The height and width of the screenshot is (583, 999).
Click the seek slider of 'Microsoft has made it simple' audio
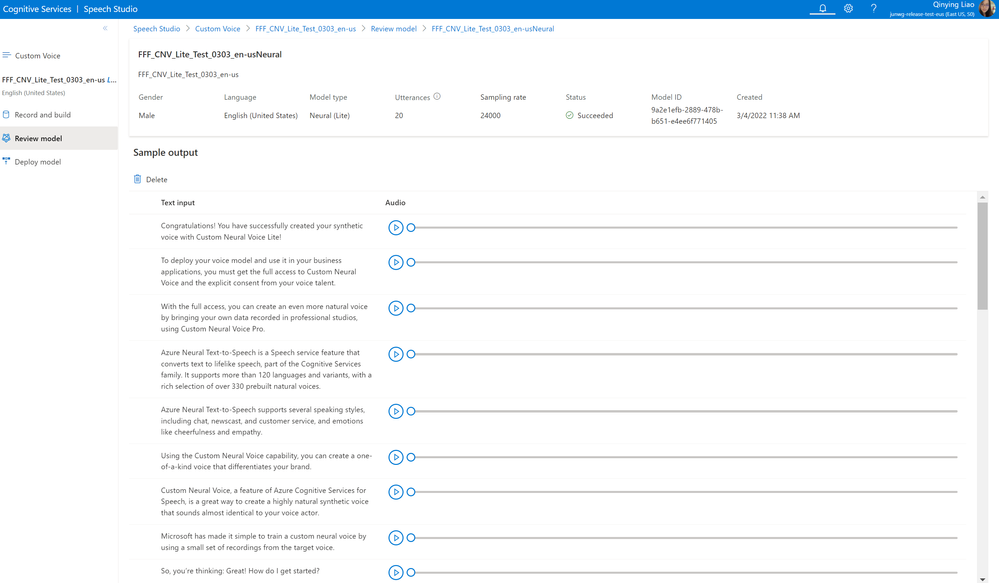click(682, 537)
